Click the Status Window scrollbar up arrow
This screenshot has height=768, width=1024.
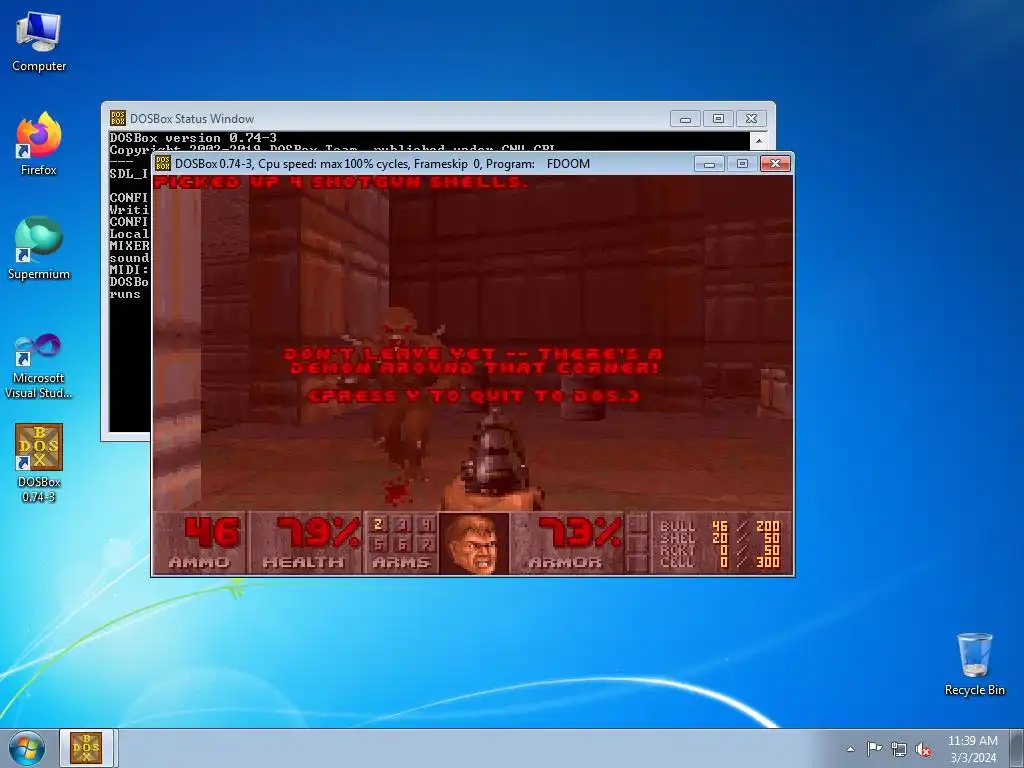759,140
